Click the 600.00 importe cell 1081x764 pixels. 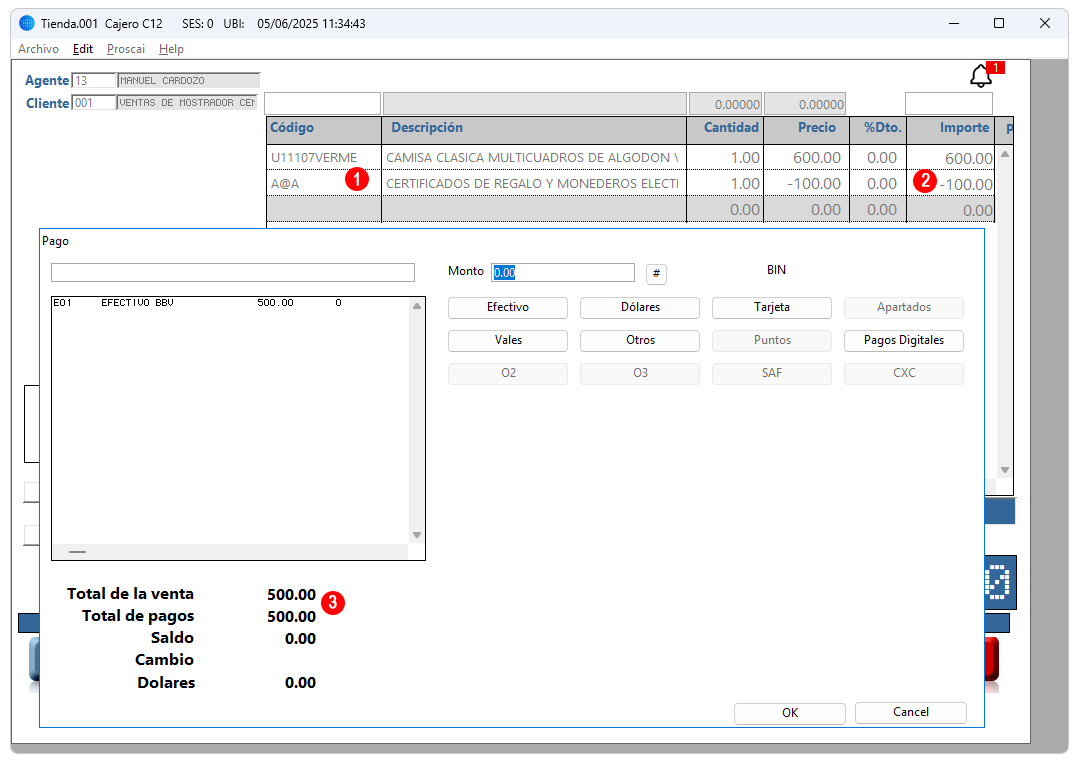coord(951,158)
